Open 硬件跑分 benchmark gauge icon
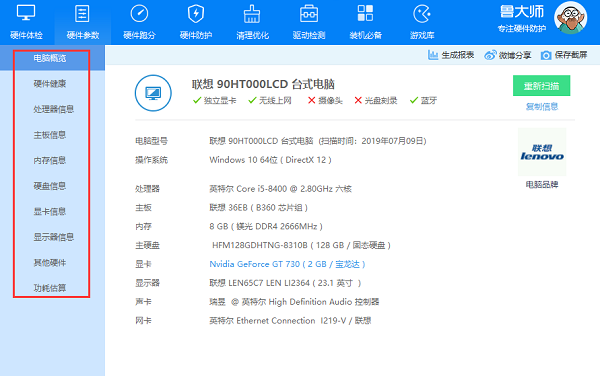Screen dimensions: 600x376 point(139,13)
